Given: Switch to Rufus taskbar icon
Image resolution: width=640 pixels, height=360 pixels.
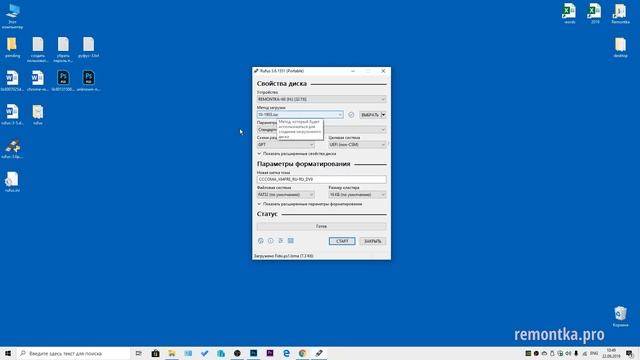Looking at the screenshot, I should click(319, 353).
